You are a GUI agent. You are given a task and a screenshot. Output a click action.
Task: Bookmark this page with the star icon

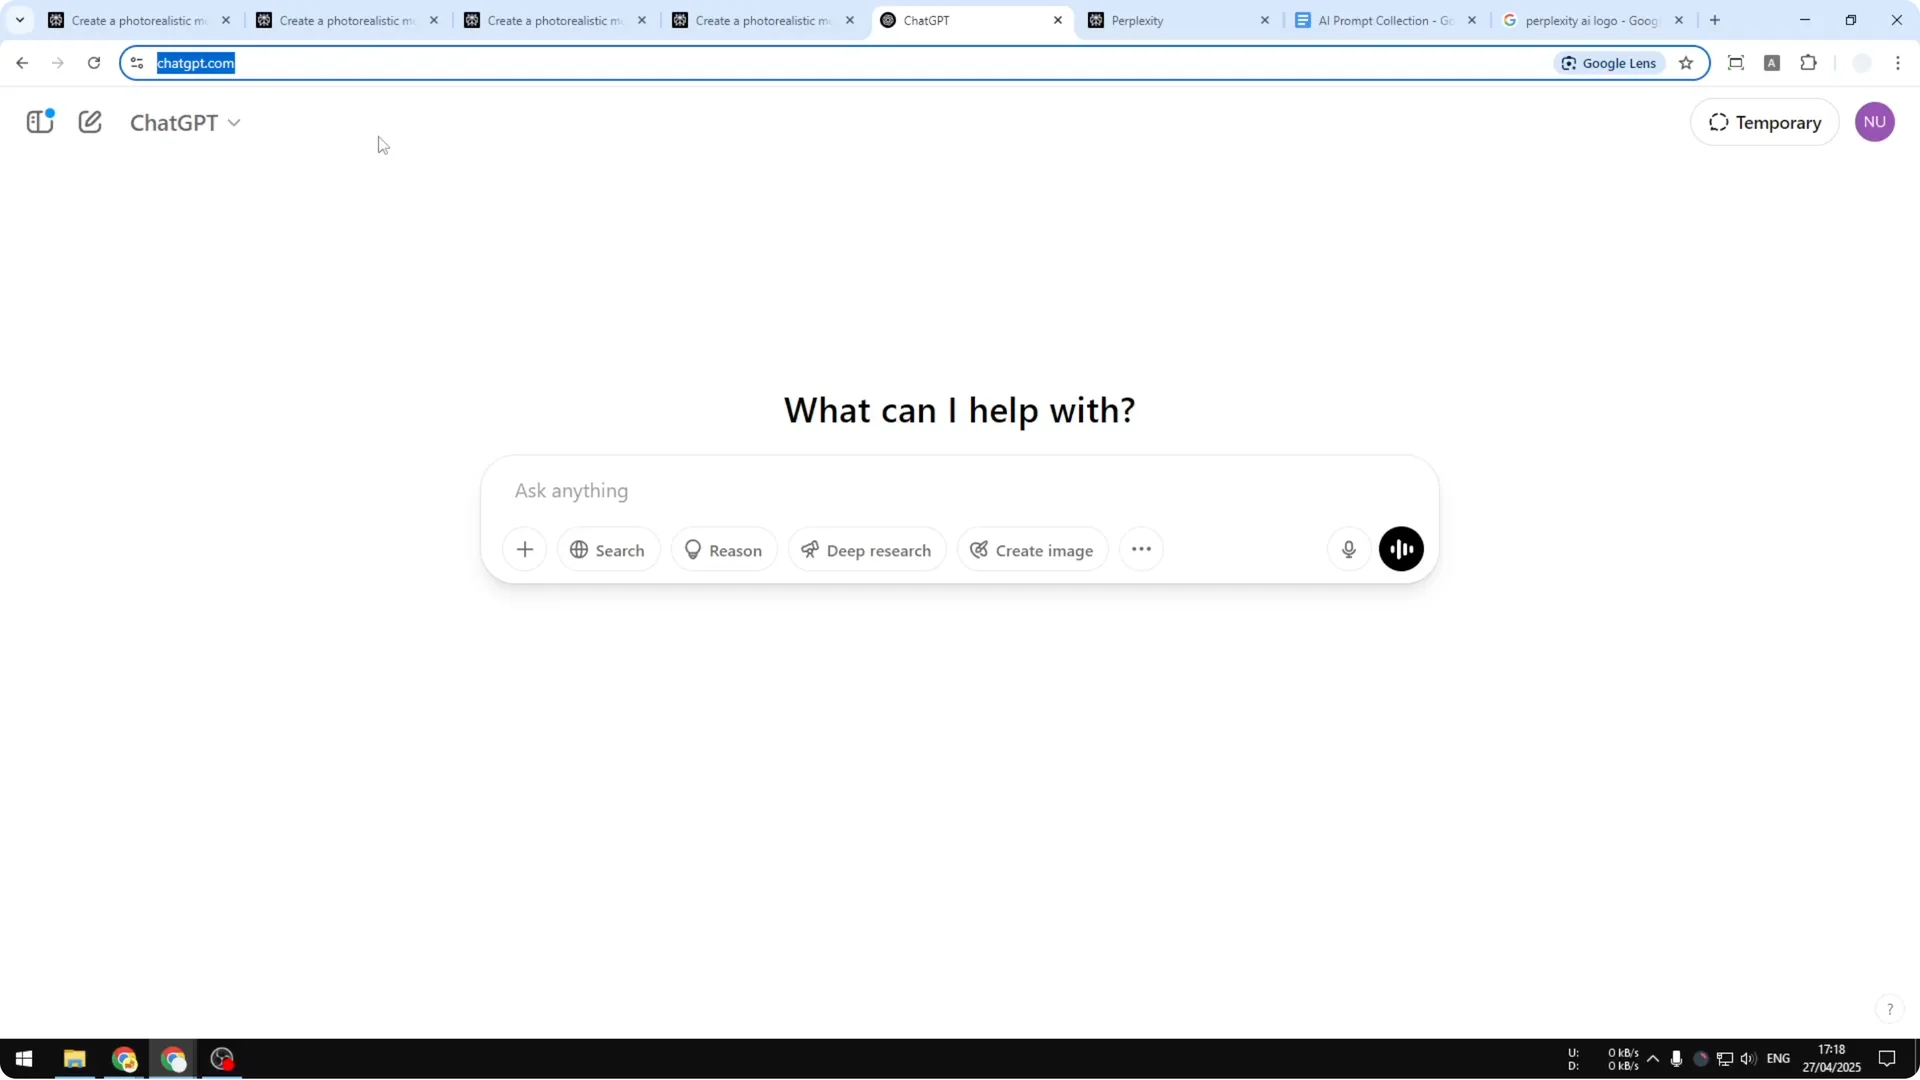[x=1686, y=62]
